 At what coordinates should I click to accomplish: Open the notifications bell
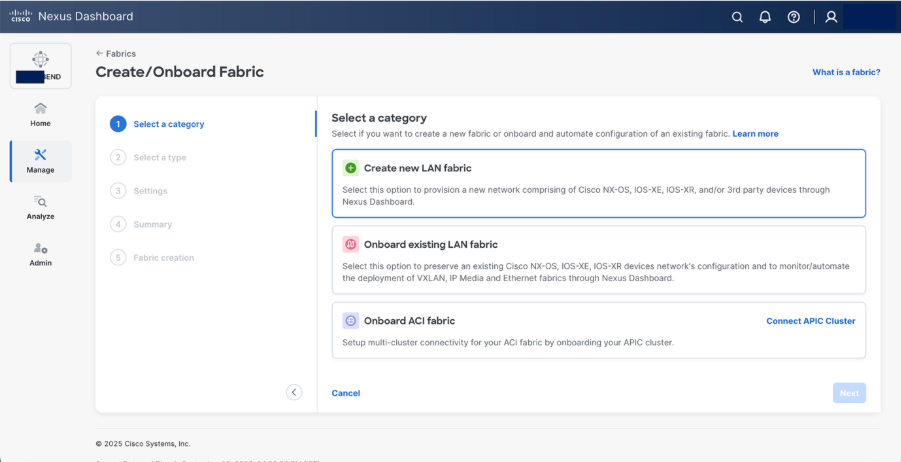(x=766, y=17)
